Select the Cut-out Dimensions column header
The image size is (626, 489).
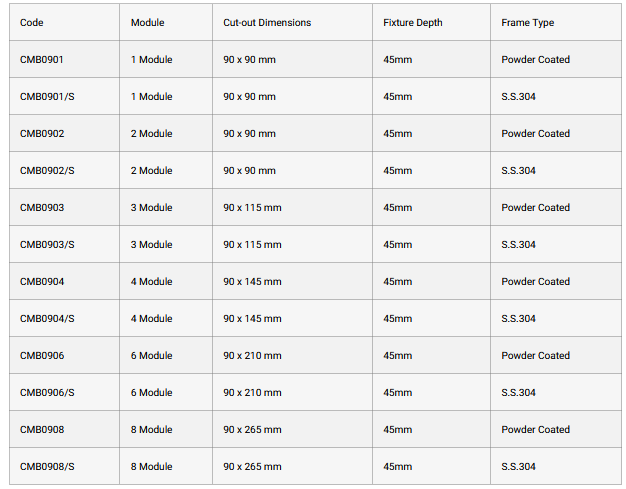[267, 23]
